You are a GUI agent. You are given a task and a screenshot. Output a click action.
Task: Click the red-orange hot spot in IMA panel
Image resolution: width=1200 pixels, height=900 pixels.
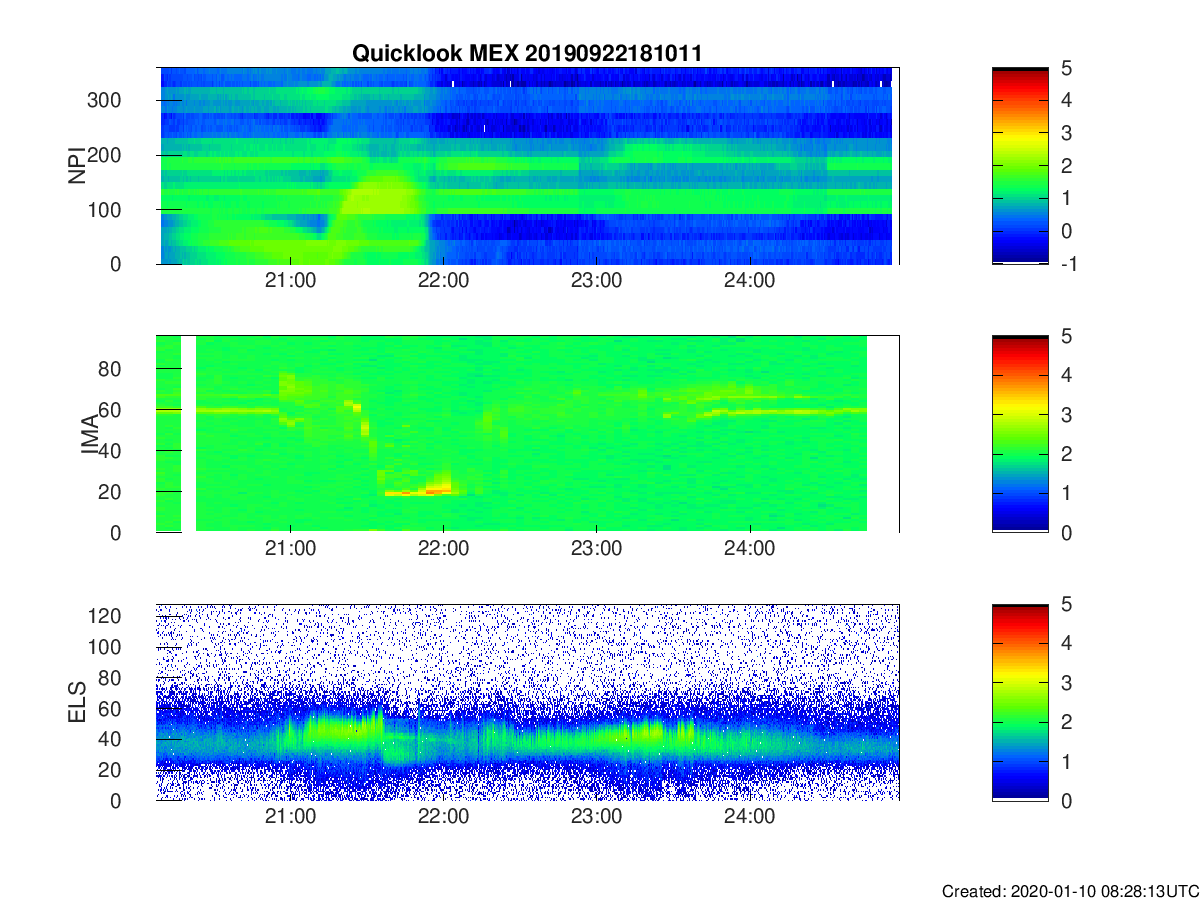click(x=420, y=490)
